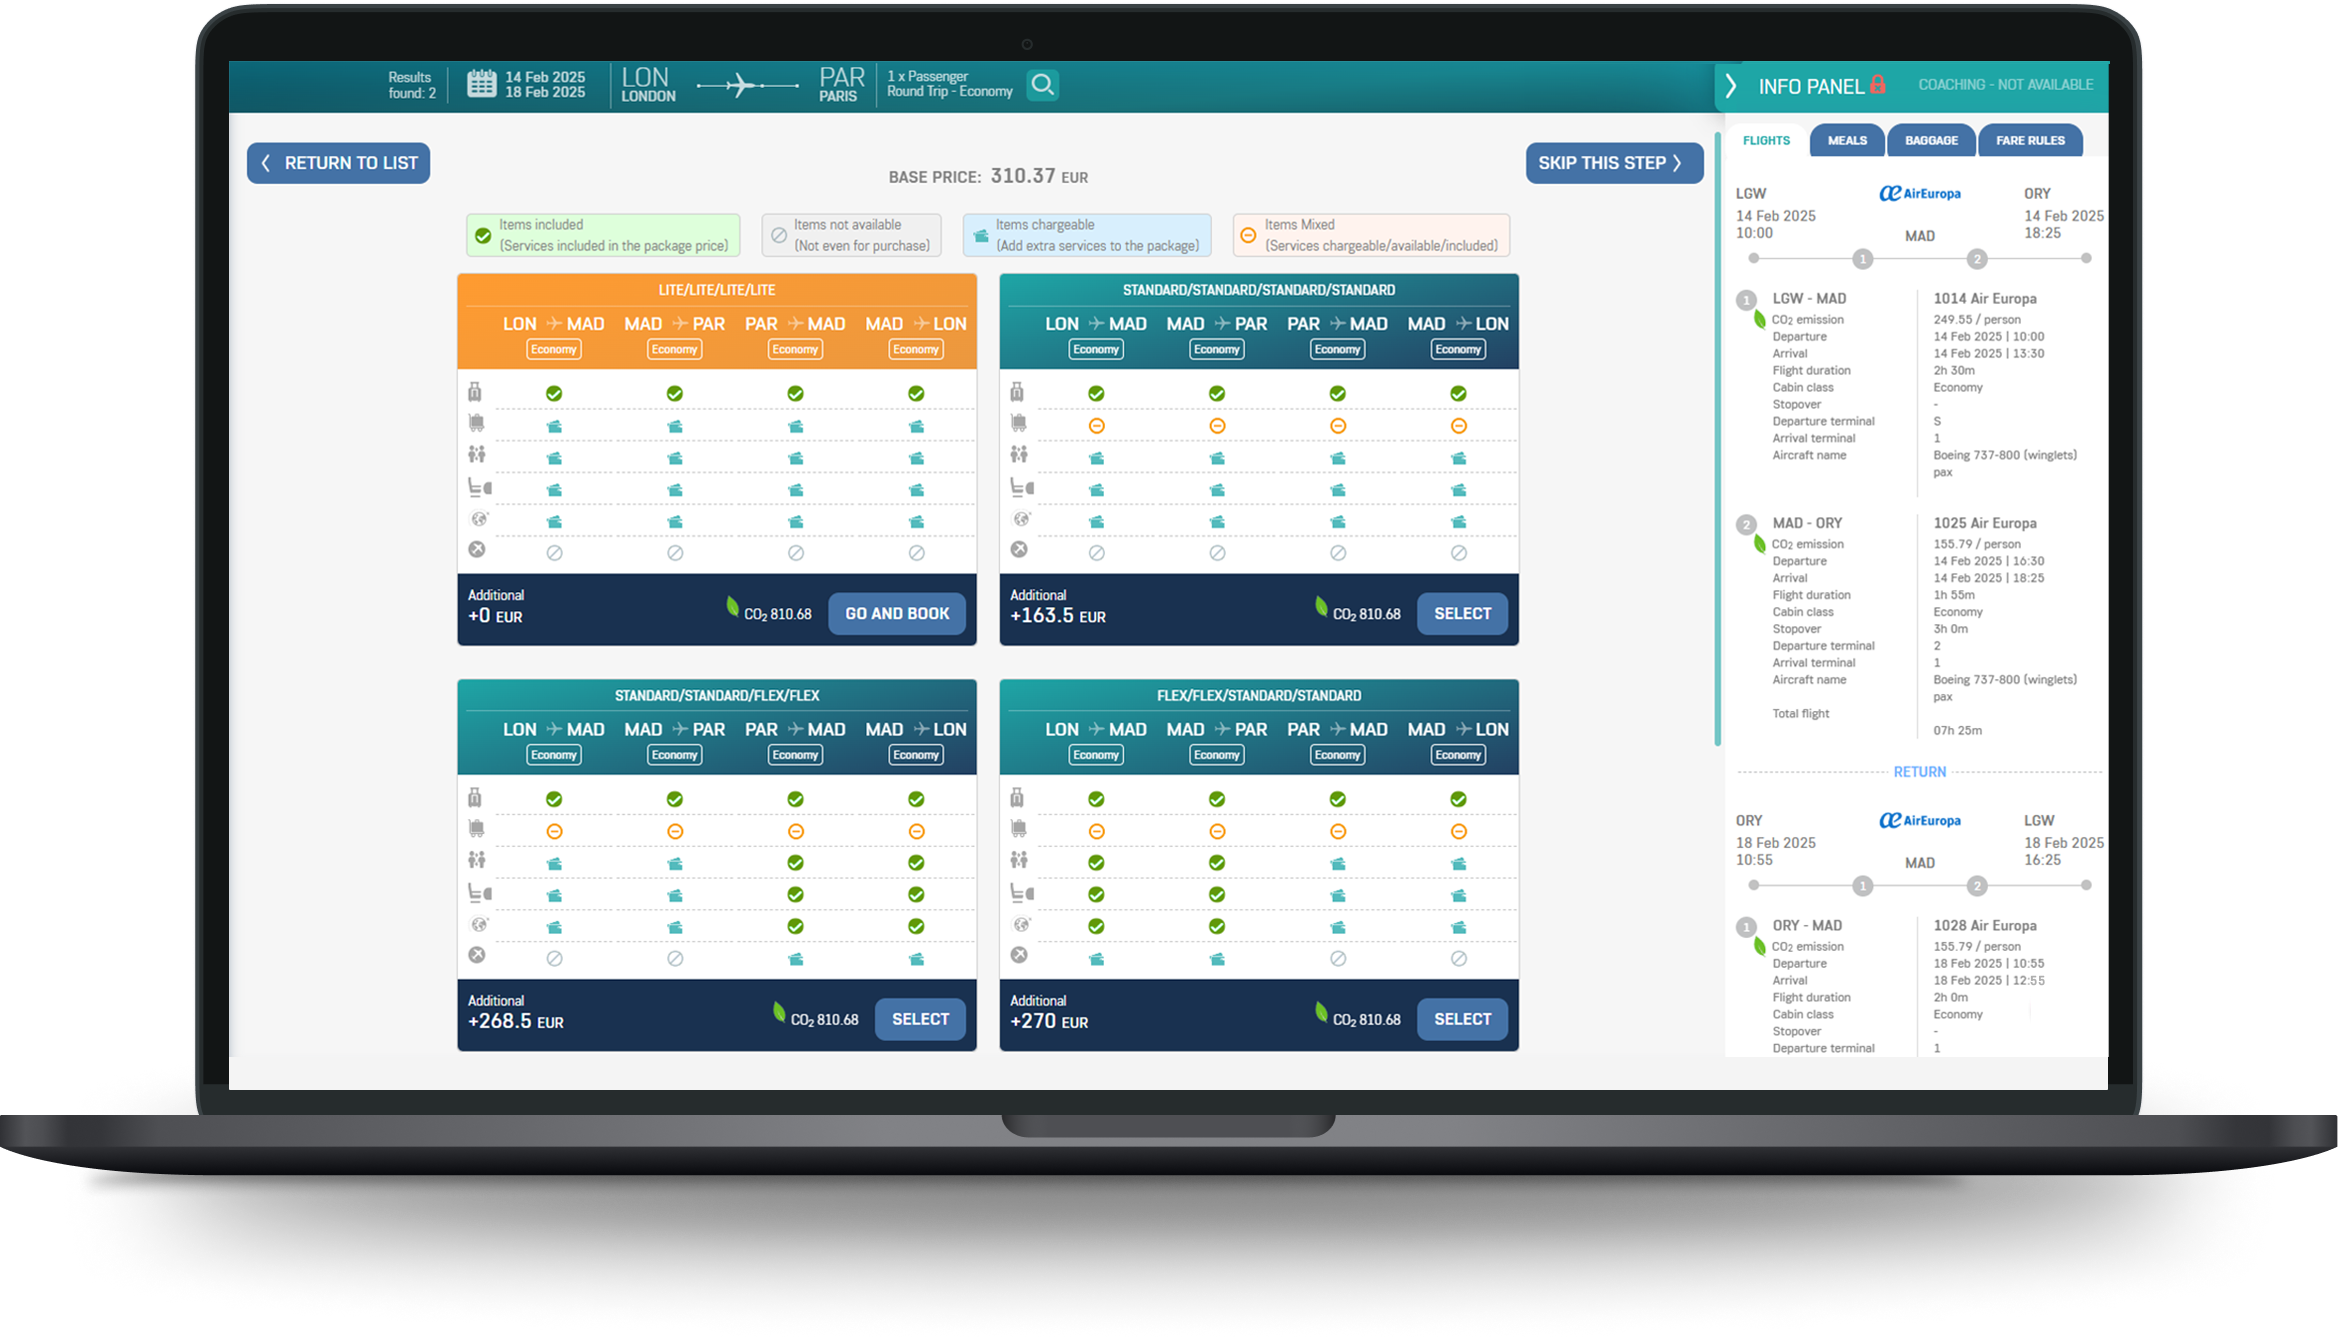The width and height of the screenshot is (2338, 1344).
Task: Switch to the MEALS tab
Action: [x=1846, y=141]
